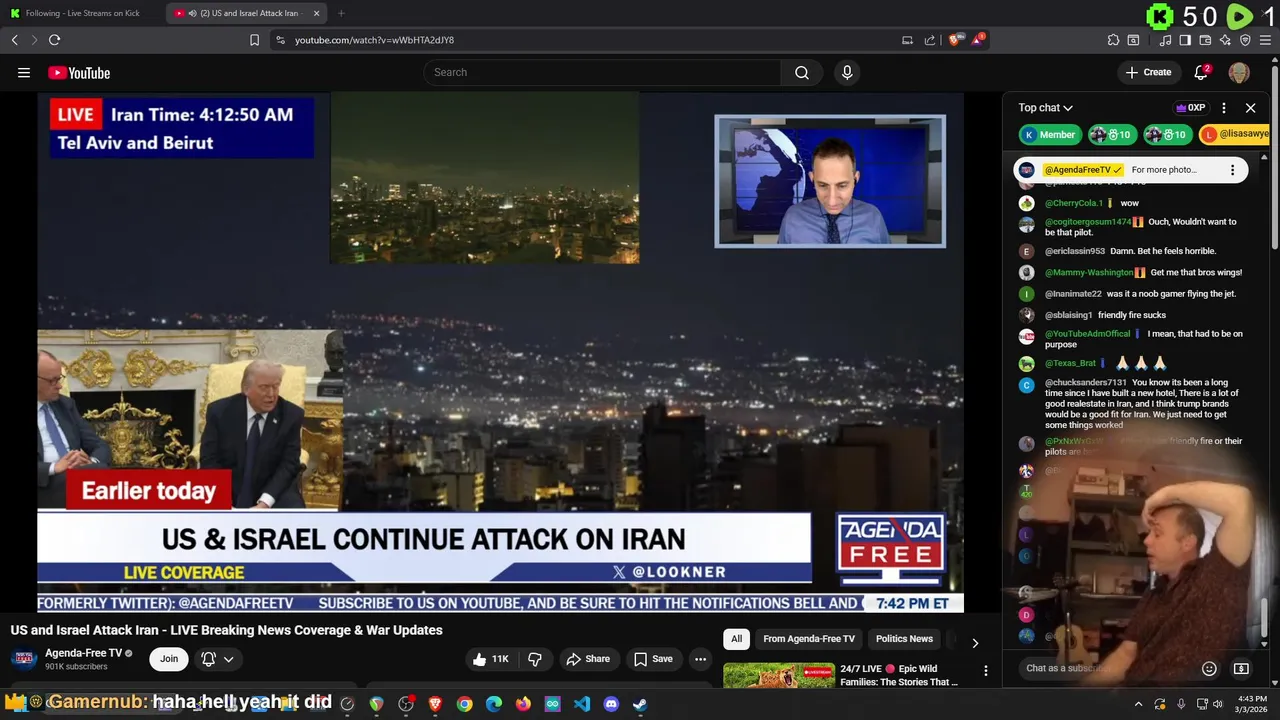Open Visual Studio Code from the taskbar
The image size is (1280, 720).
pos(582,704)
